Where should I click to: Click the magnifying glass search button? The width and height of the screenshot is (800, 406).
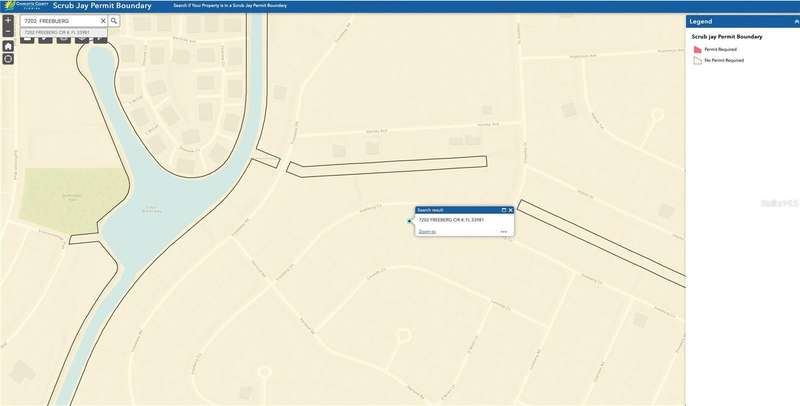[x=114, y=20]
